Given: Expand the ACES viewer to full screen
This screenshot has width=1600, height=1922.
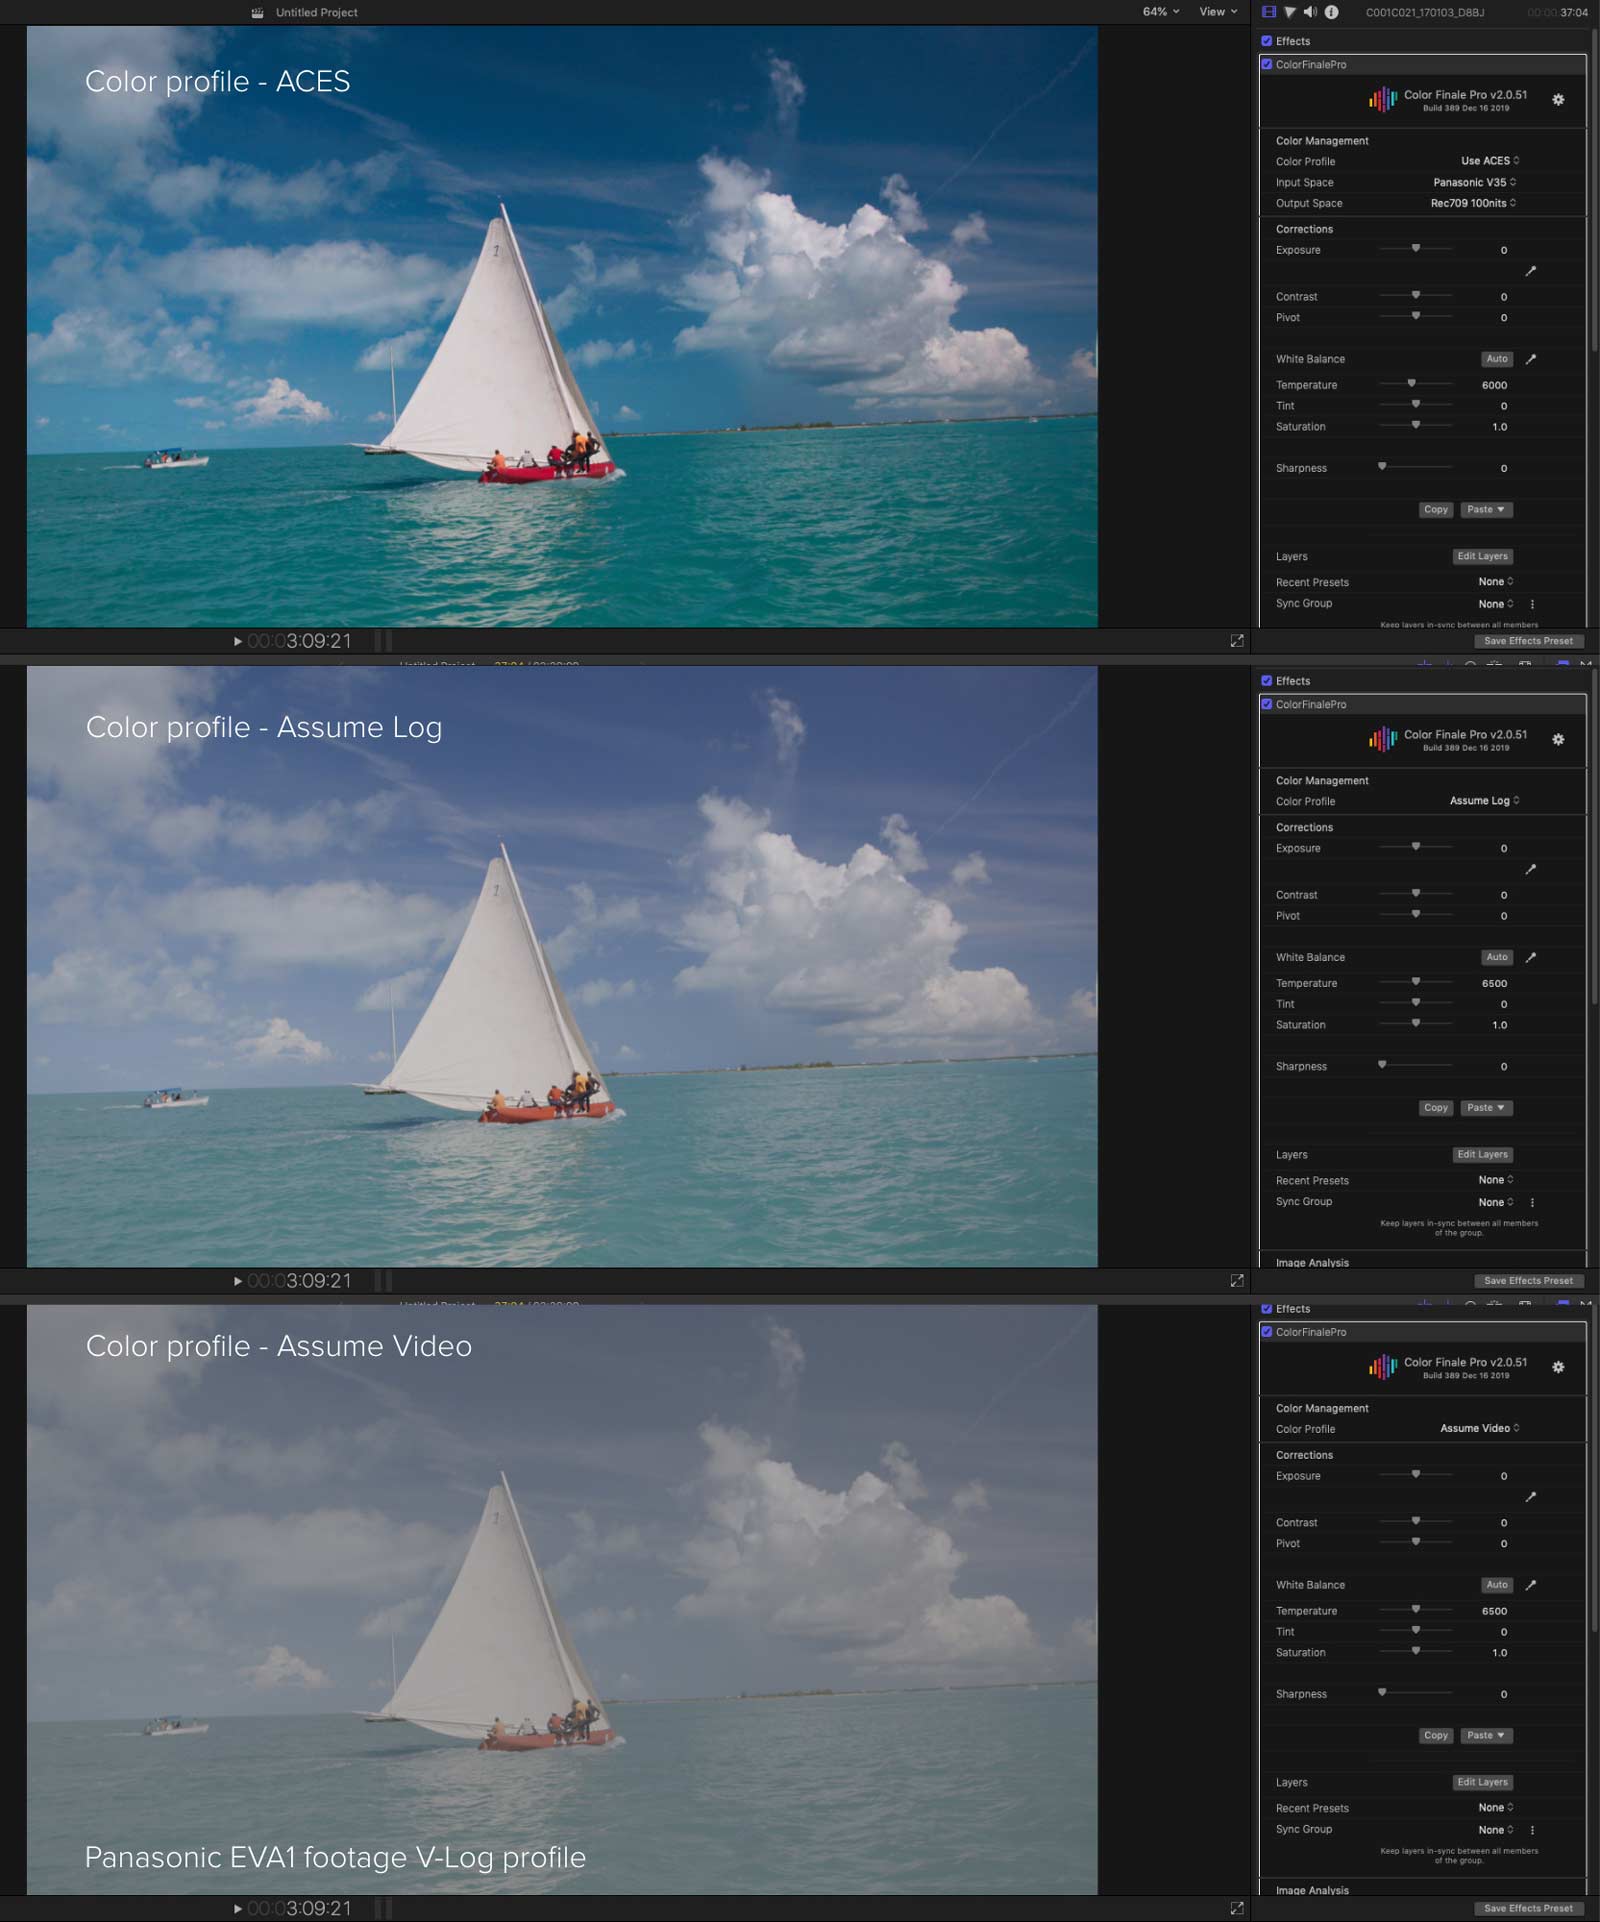Looking at the screenshot, I should point(1237,641).
